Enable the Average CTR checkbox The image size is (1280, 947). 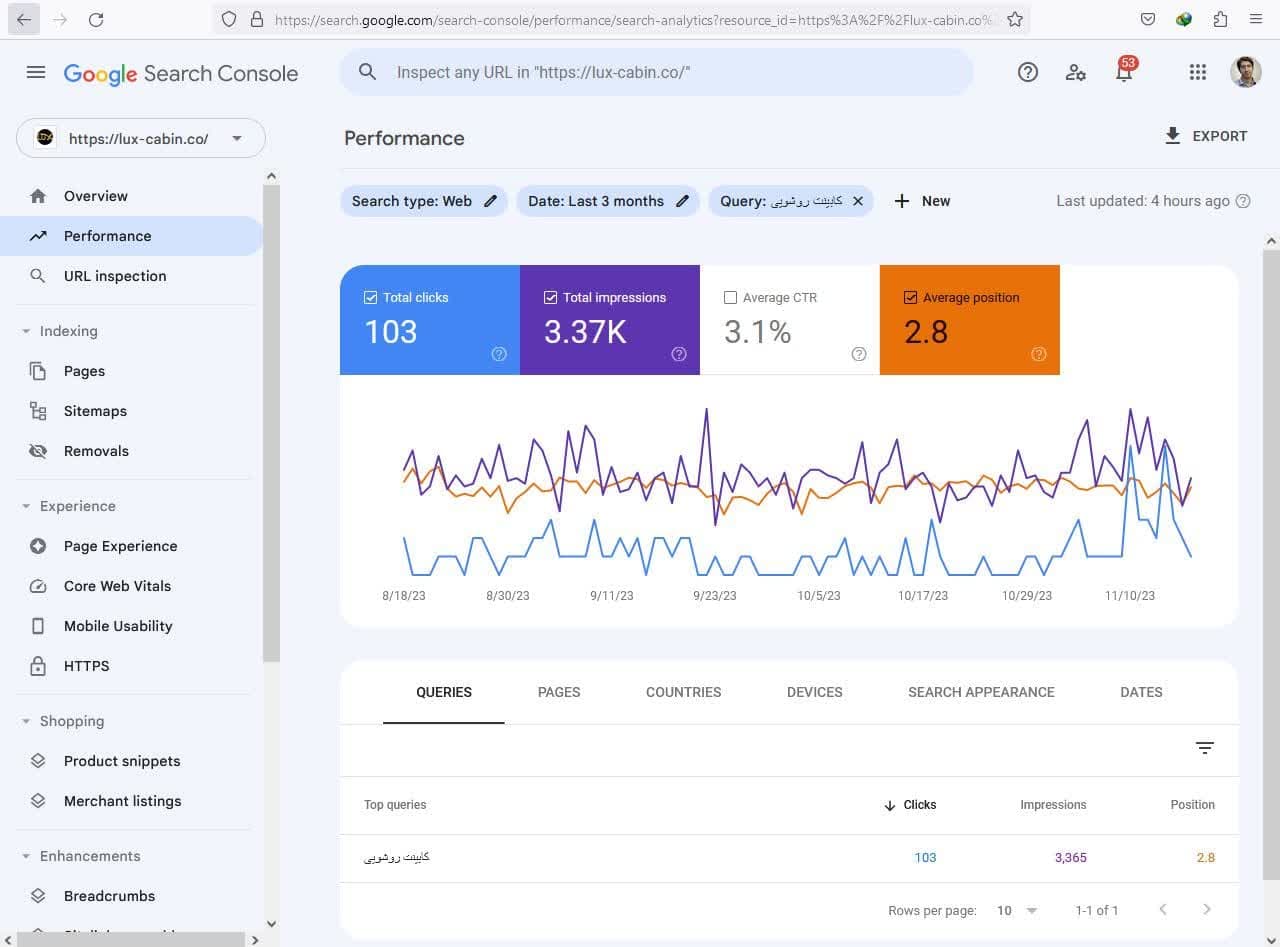pos(730,298)
